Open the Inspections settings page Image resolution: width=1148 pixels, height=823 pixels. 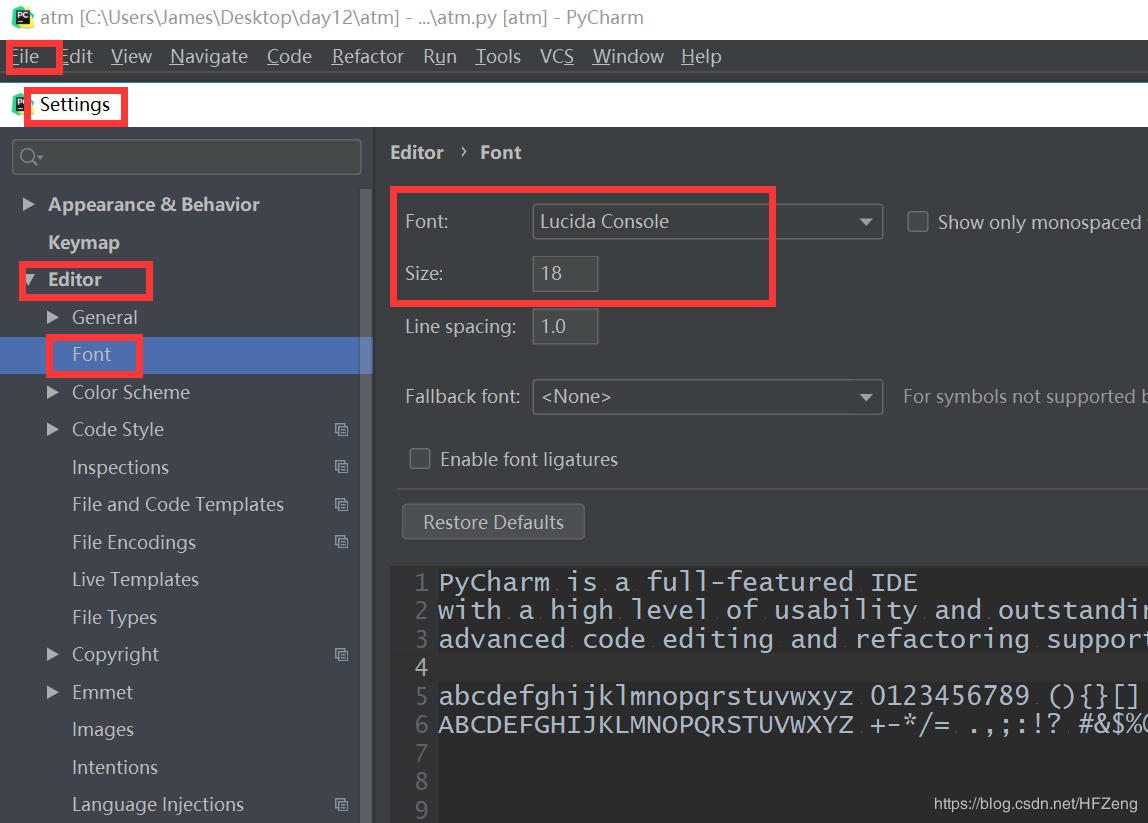point(121,467)
